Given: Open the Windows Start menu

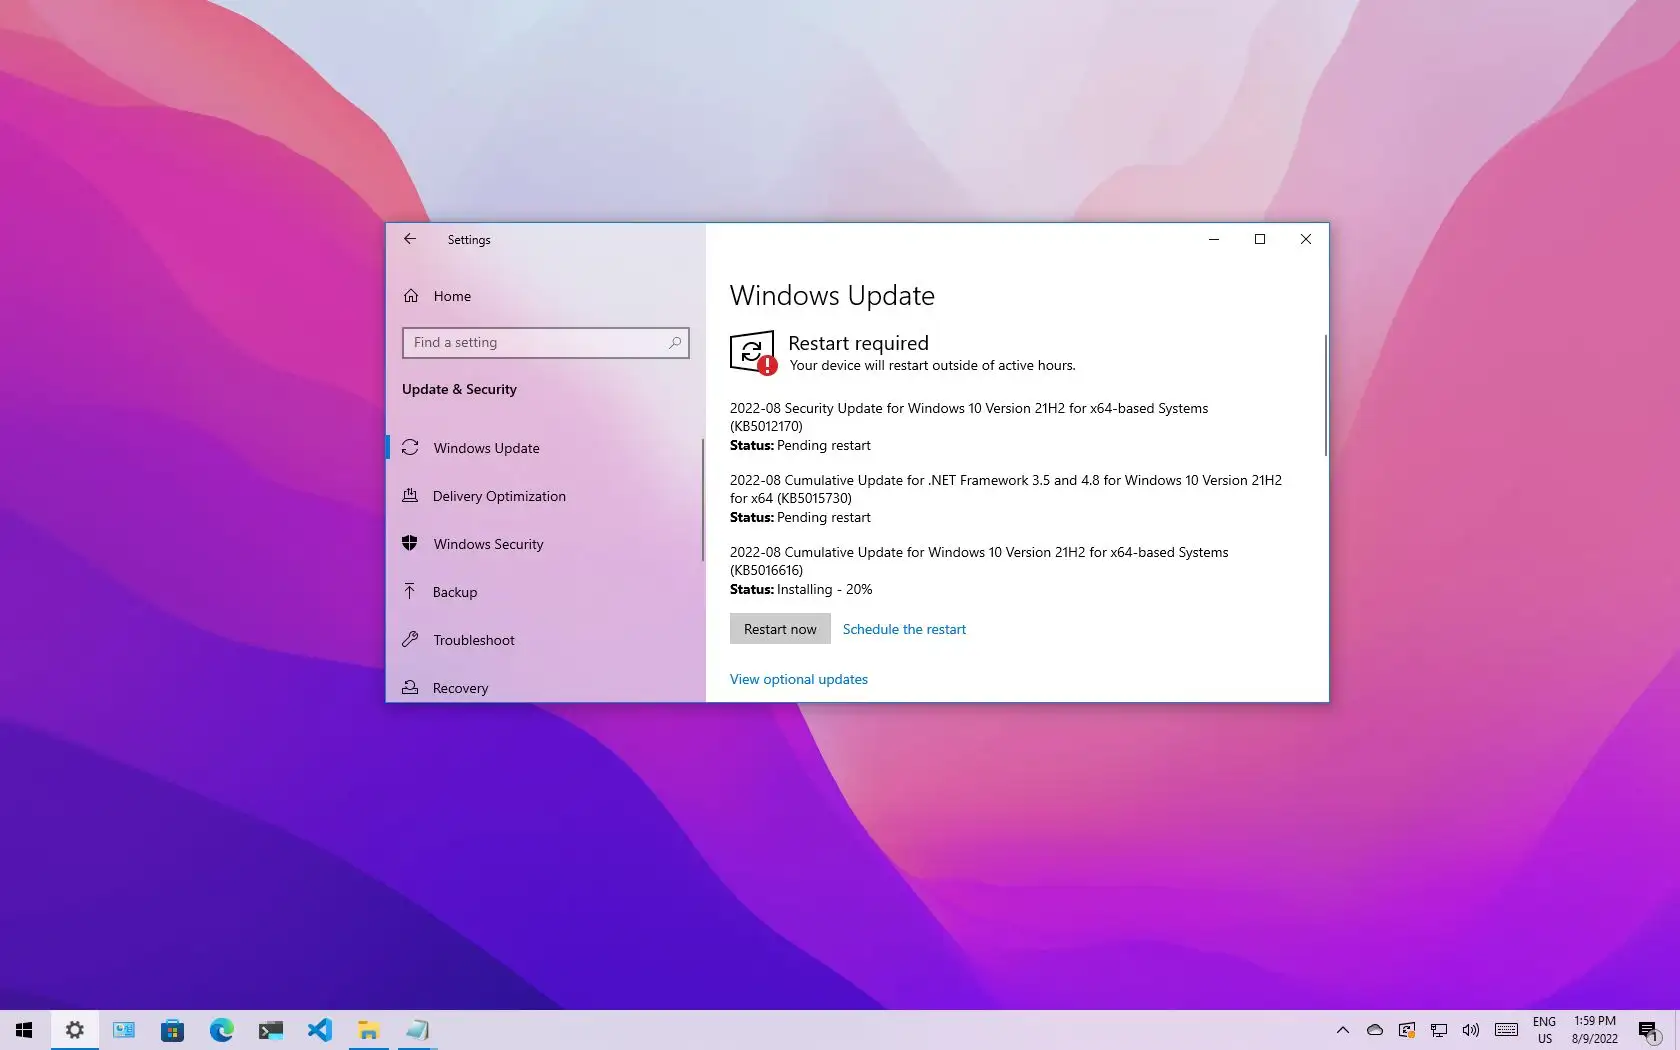Looking at the screenshot, I should (24, 1030).
